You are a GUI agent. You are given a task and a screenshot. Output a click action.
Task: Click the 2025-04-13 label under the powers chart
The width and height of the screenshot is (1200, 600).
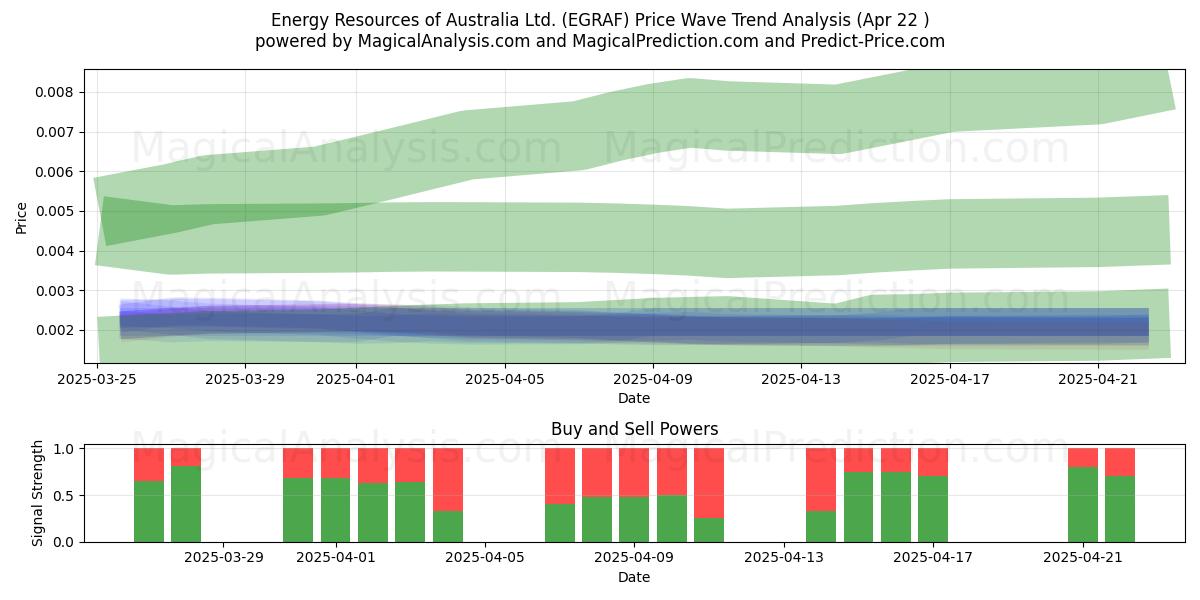[x=784, y=558]
